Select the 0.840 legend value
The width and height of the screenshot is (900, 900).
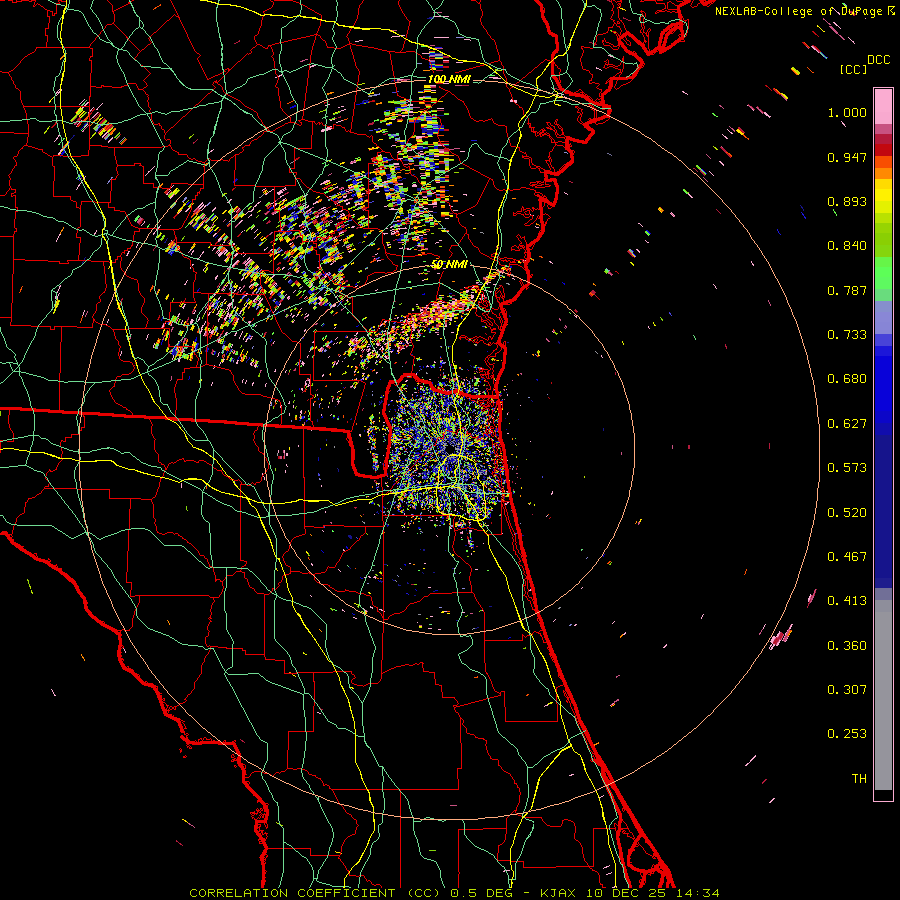click(847, 246)
